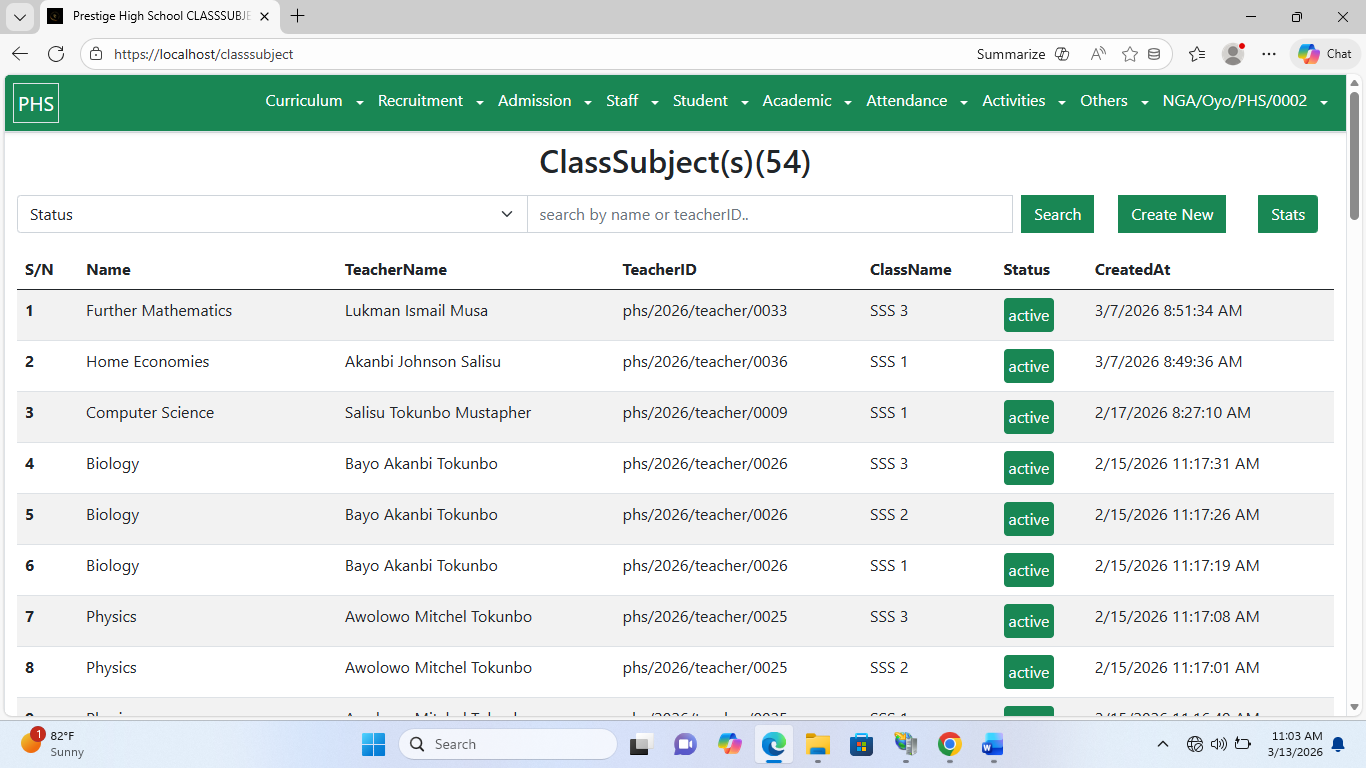Click the browser back arrow
Viewport: 1366px width, 768px height.
coord(20,54)
